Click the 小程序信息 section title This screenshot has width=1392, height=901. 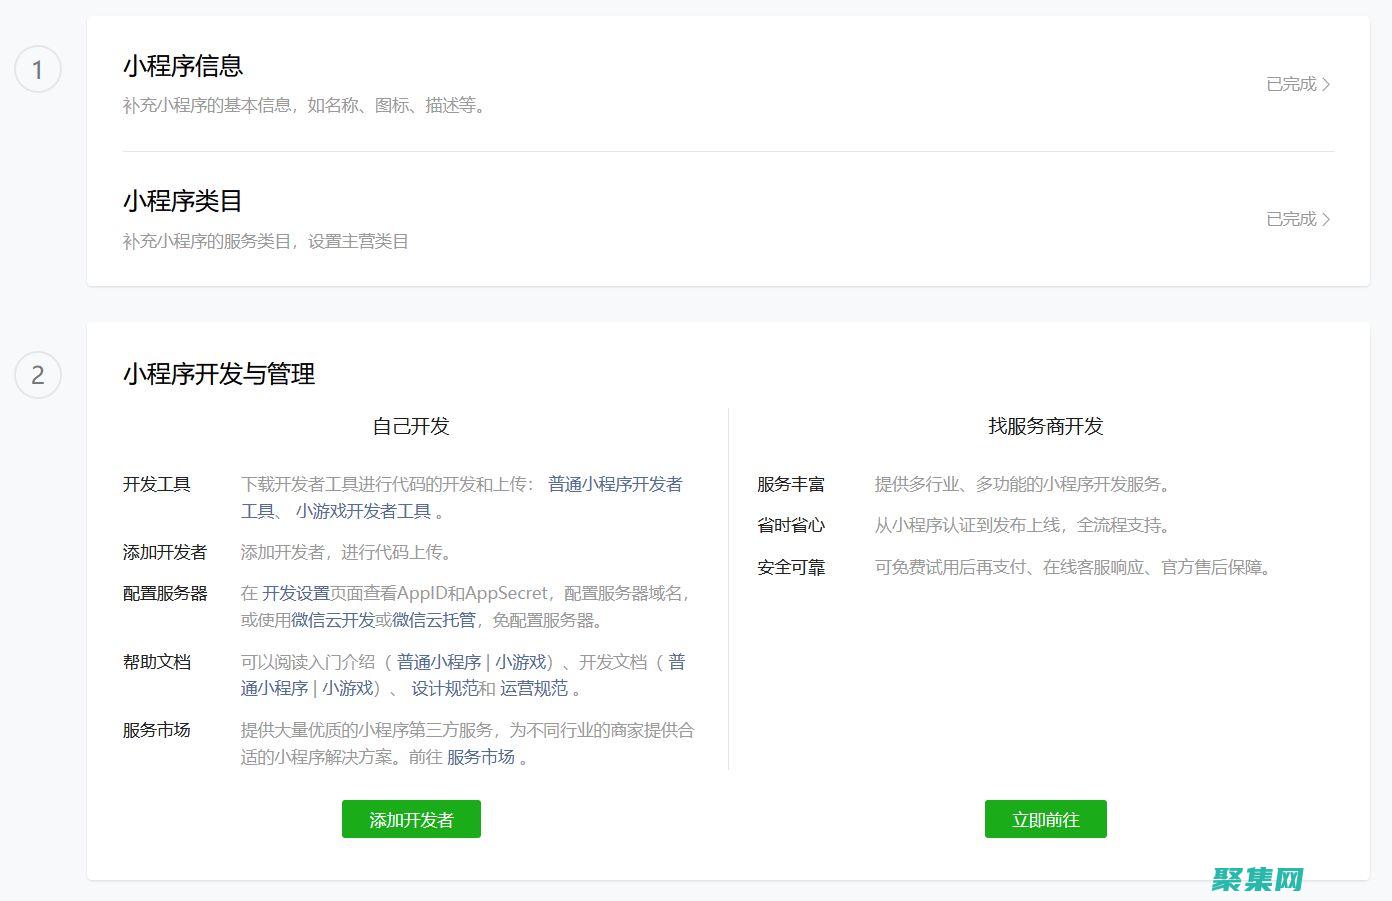183,67
